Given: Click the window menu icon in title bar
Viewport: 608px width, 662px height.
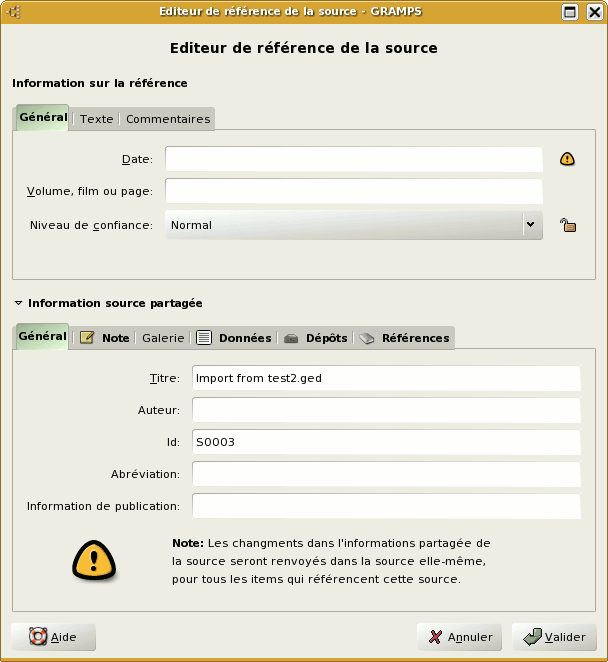Looking at the screenshot, I should tap(14, 12).
